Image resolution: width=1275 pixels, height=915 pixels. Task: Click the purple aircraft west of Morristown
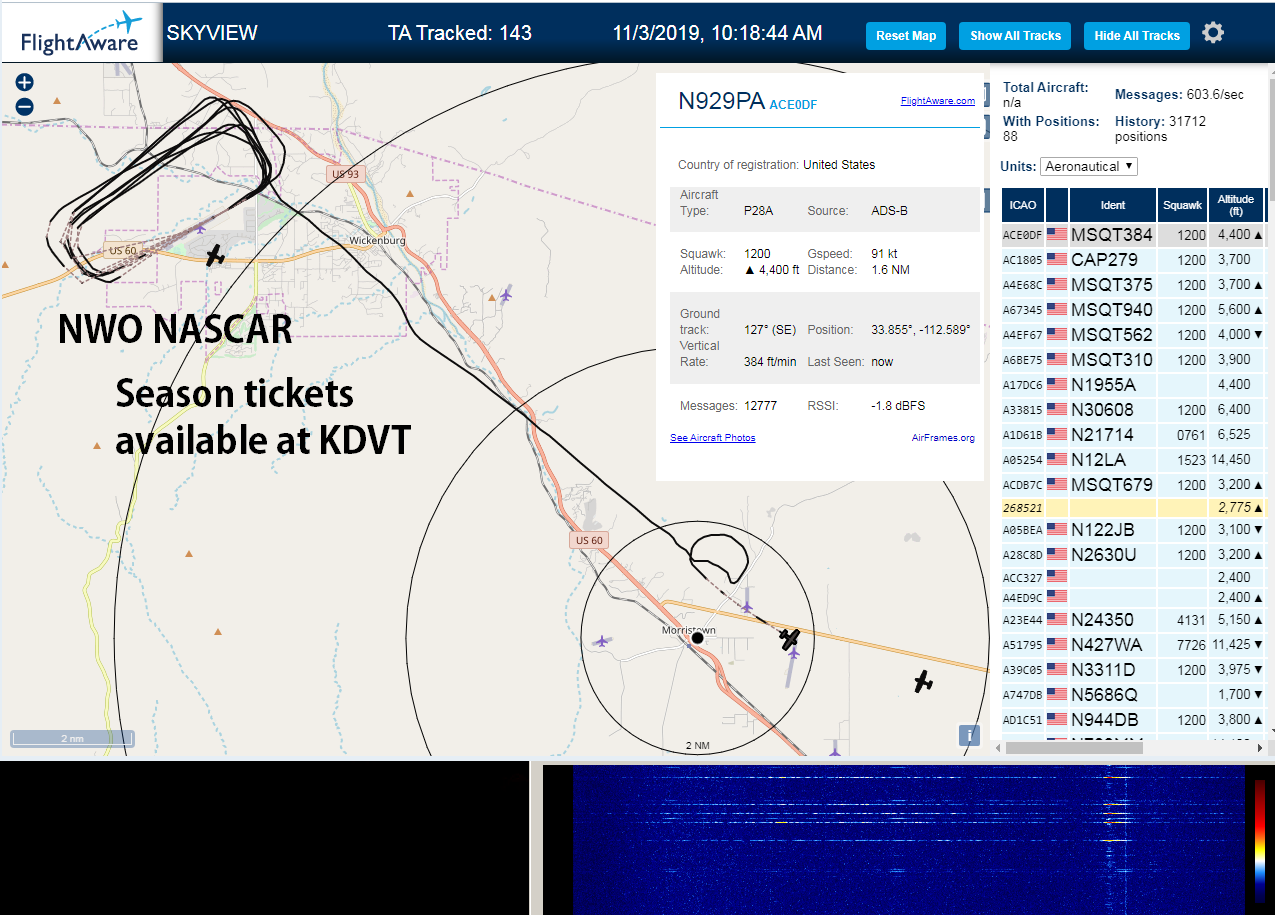pyautogui.click(x=602, y=641)
